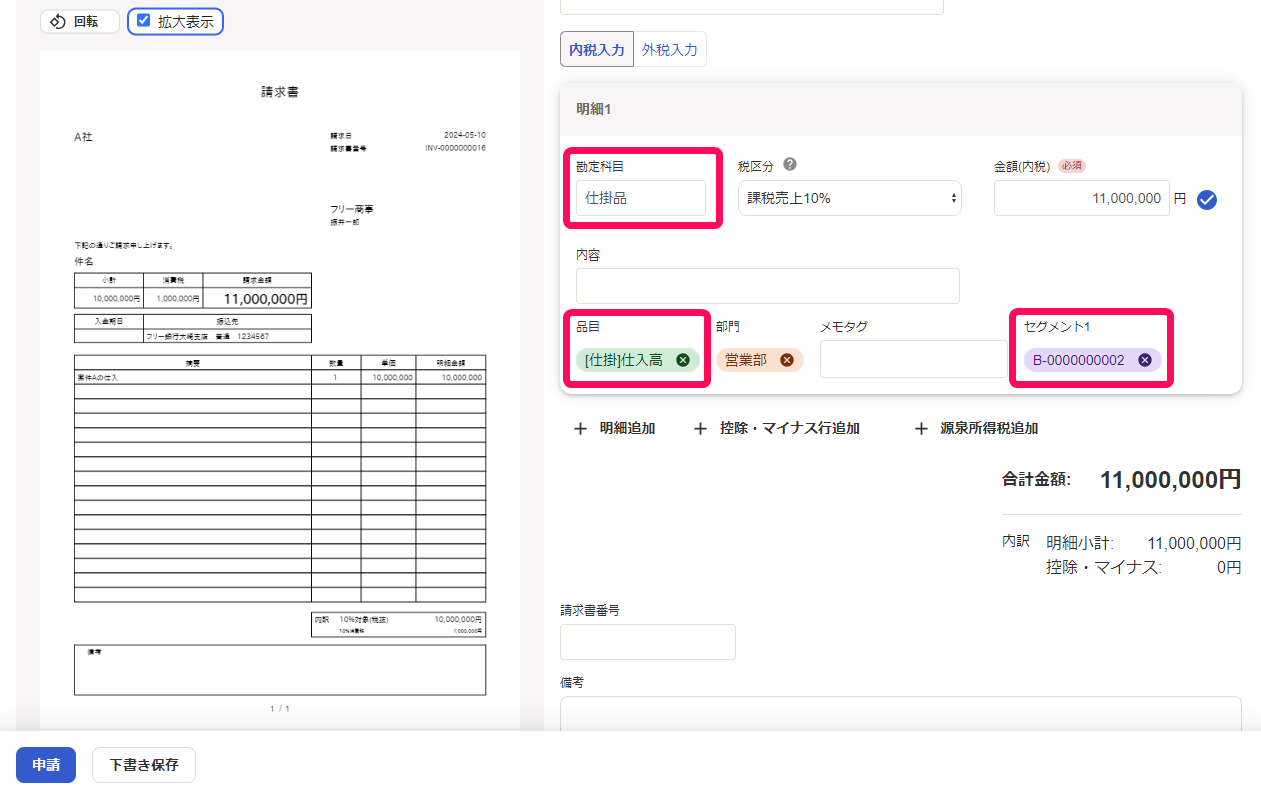Click フリー商事 in the invoice preview
1261x795 pixels.
tap(352, 209)
